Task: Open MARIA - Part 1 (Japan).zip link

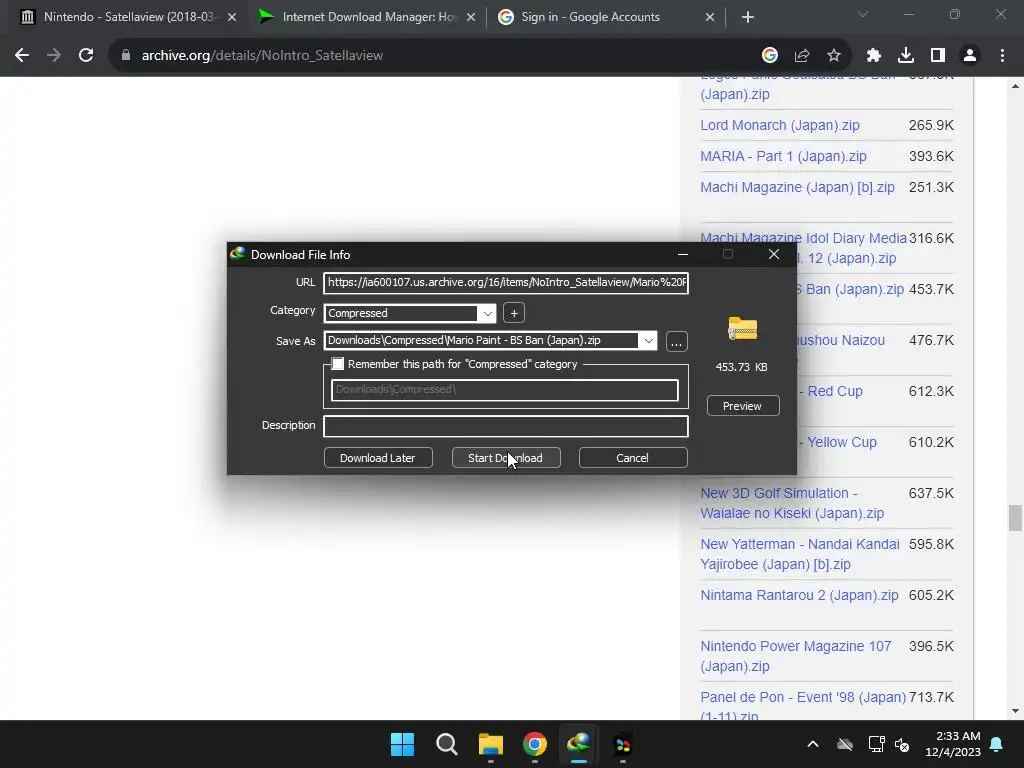Action: 783,157
